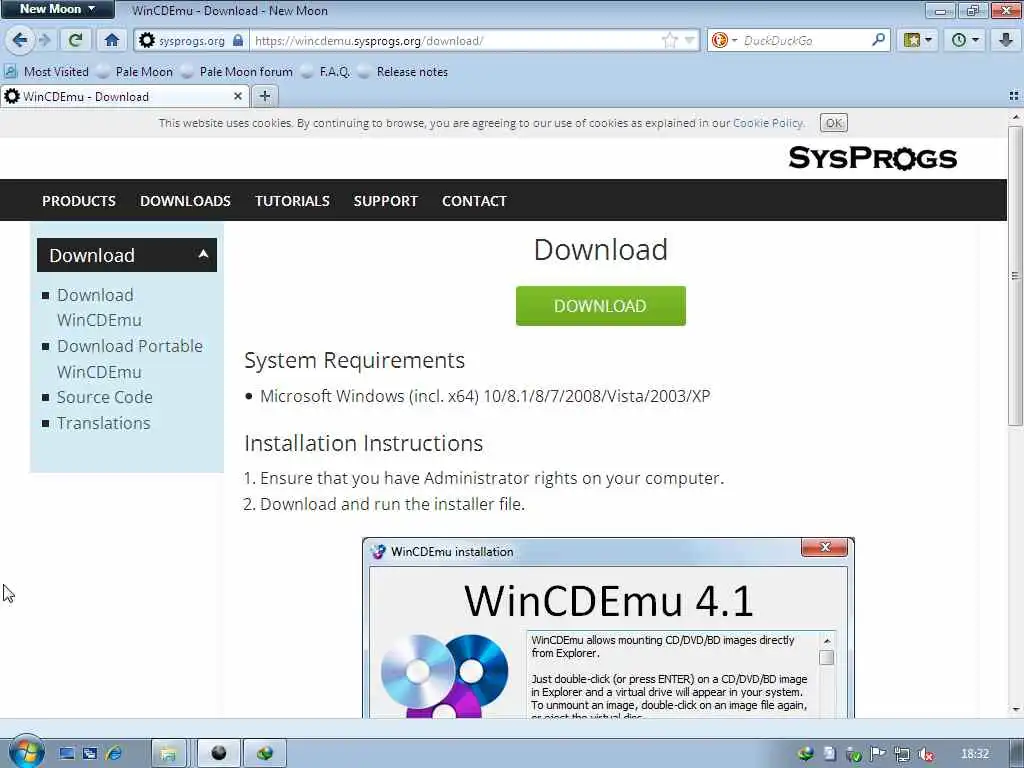The height and width of the screenshot is (768, 1024).
Task: Select the WinCDEmu - Download tab
Action: coord(118,97)
